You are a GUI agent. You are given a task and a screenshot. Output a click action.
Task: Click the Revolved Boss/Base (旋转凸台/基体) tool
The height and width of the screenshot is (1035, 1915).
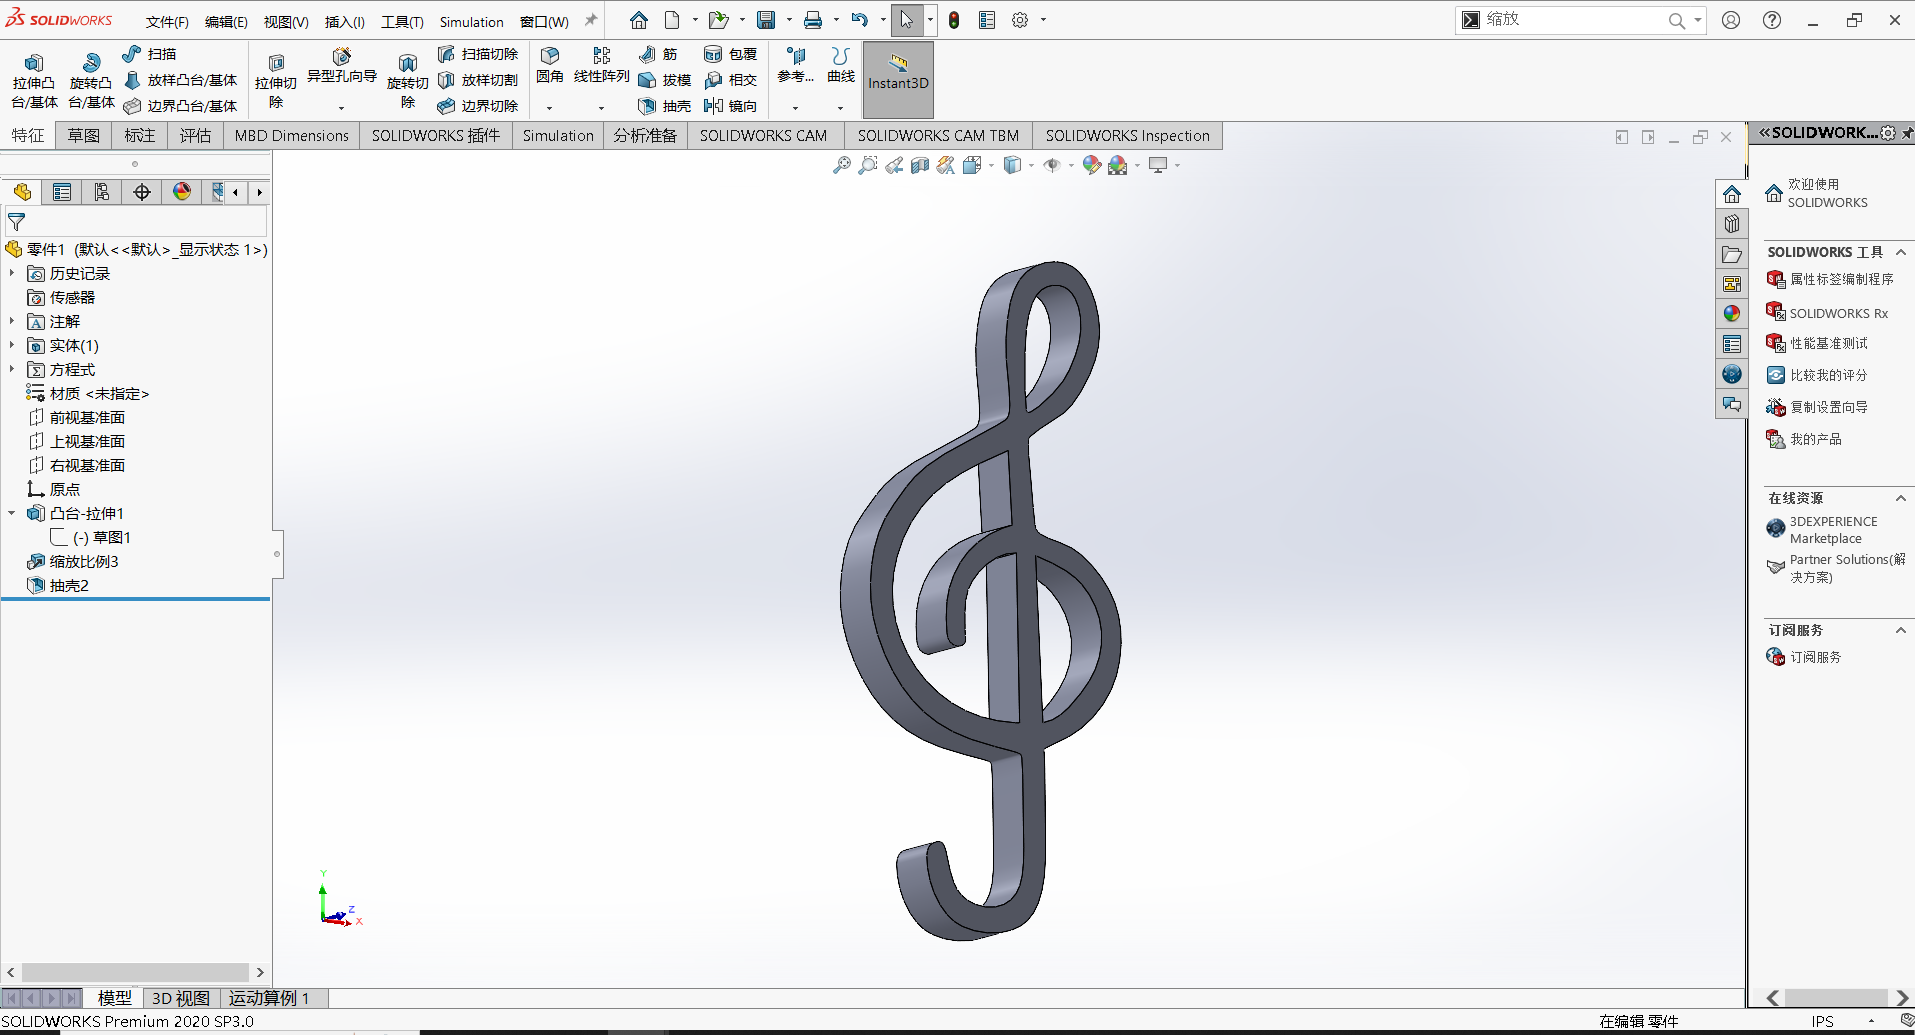tap(91, 80)
